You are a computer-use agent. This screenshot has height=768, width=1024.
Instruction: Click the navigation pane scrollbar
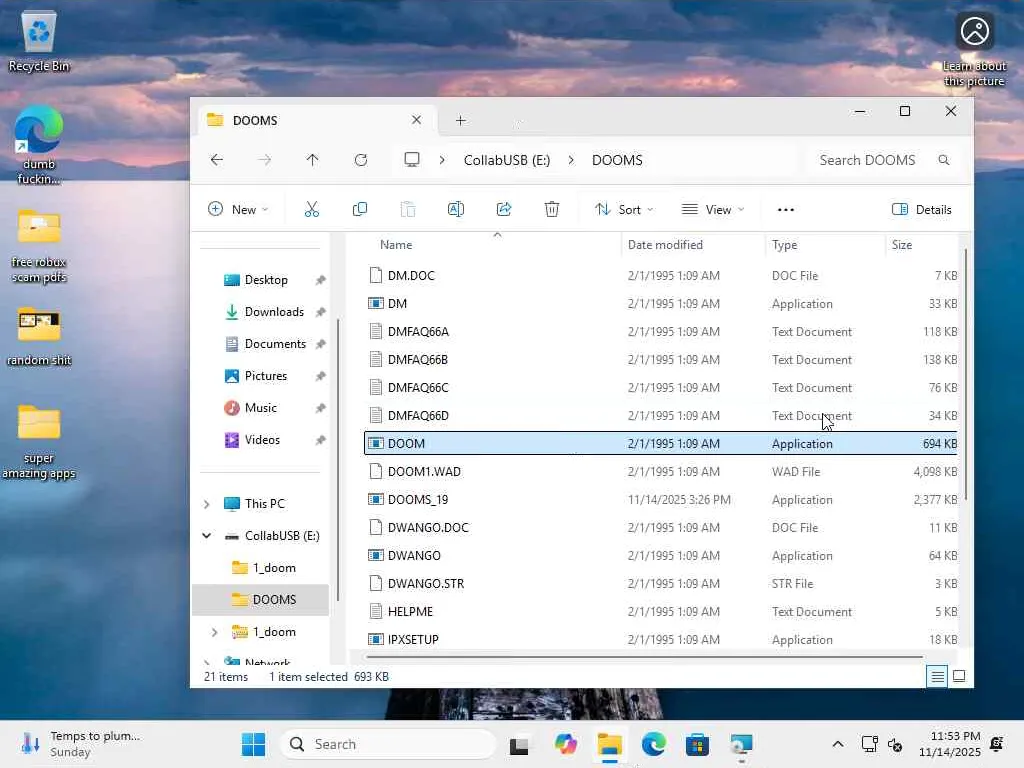pyautogui.click(x=338, y=460)
